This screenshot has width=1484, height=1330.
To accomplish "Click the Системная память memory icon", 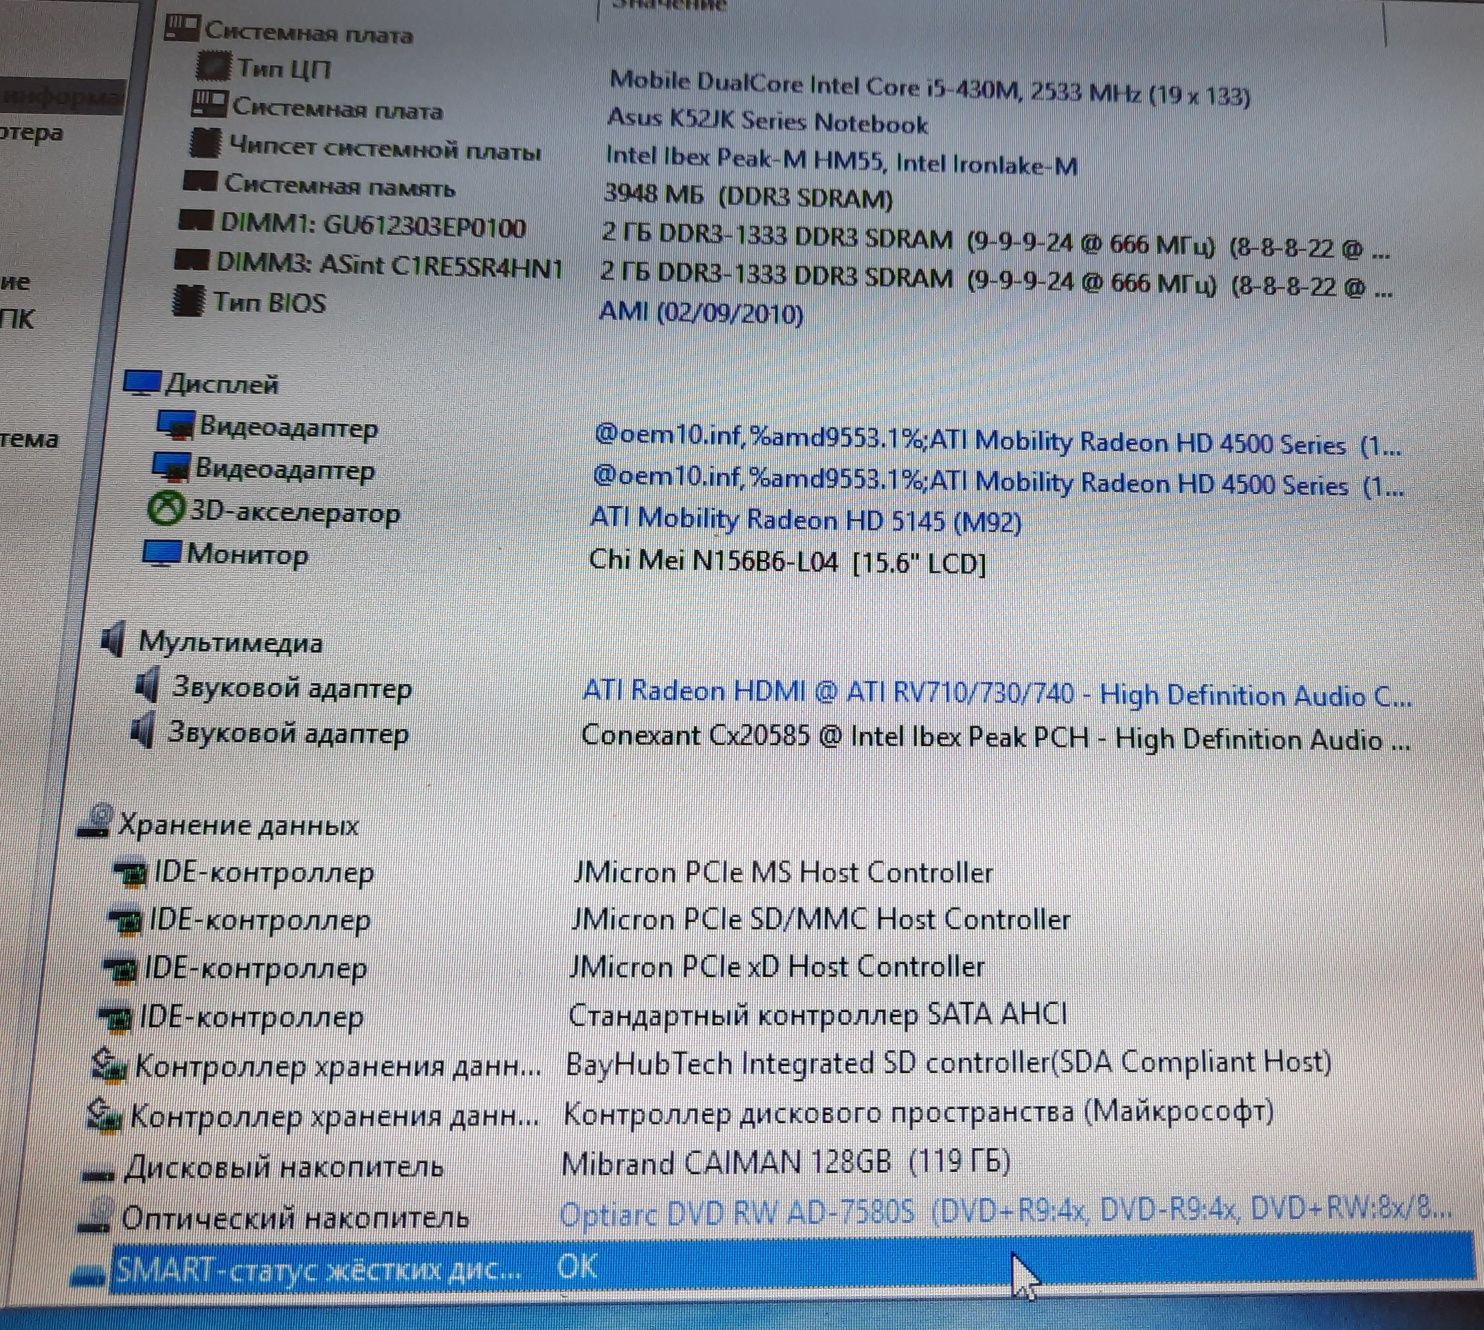I will [200, 181].
